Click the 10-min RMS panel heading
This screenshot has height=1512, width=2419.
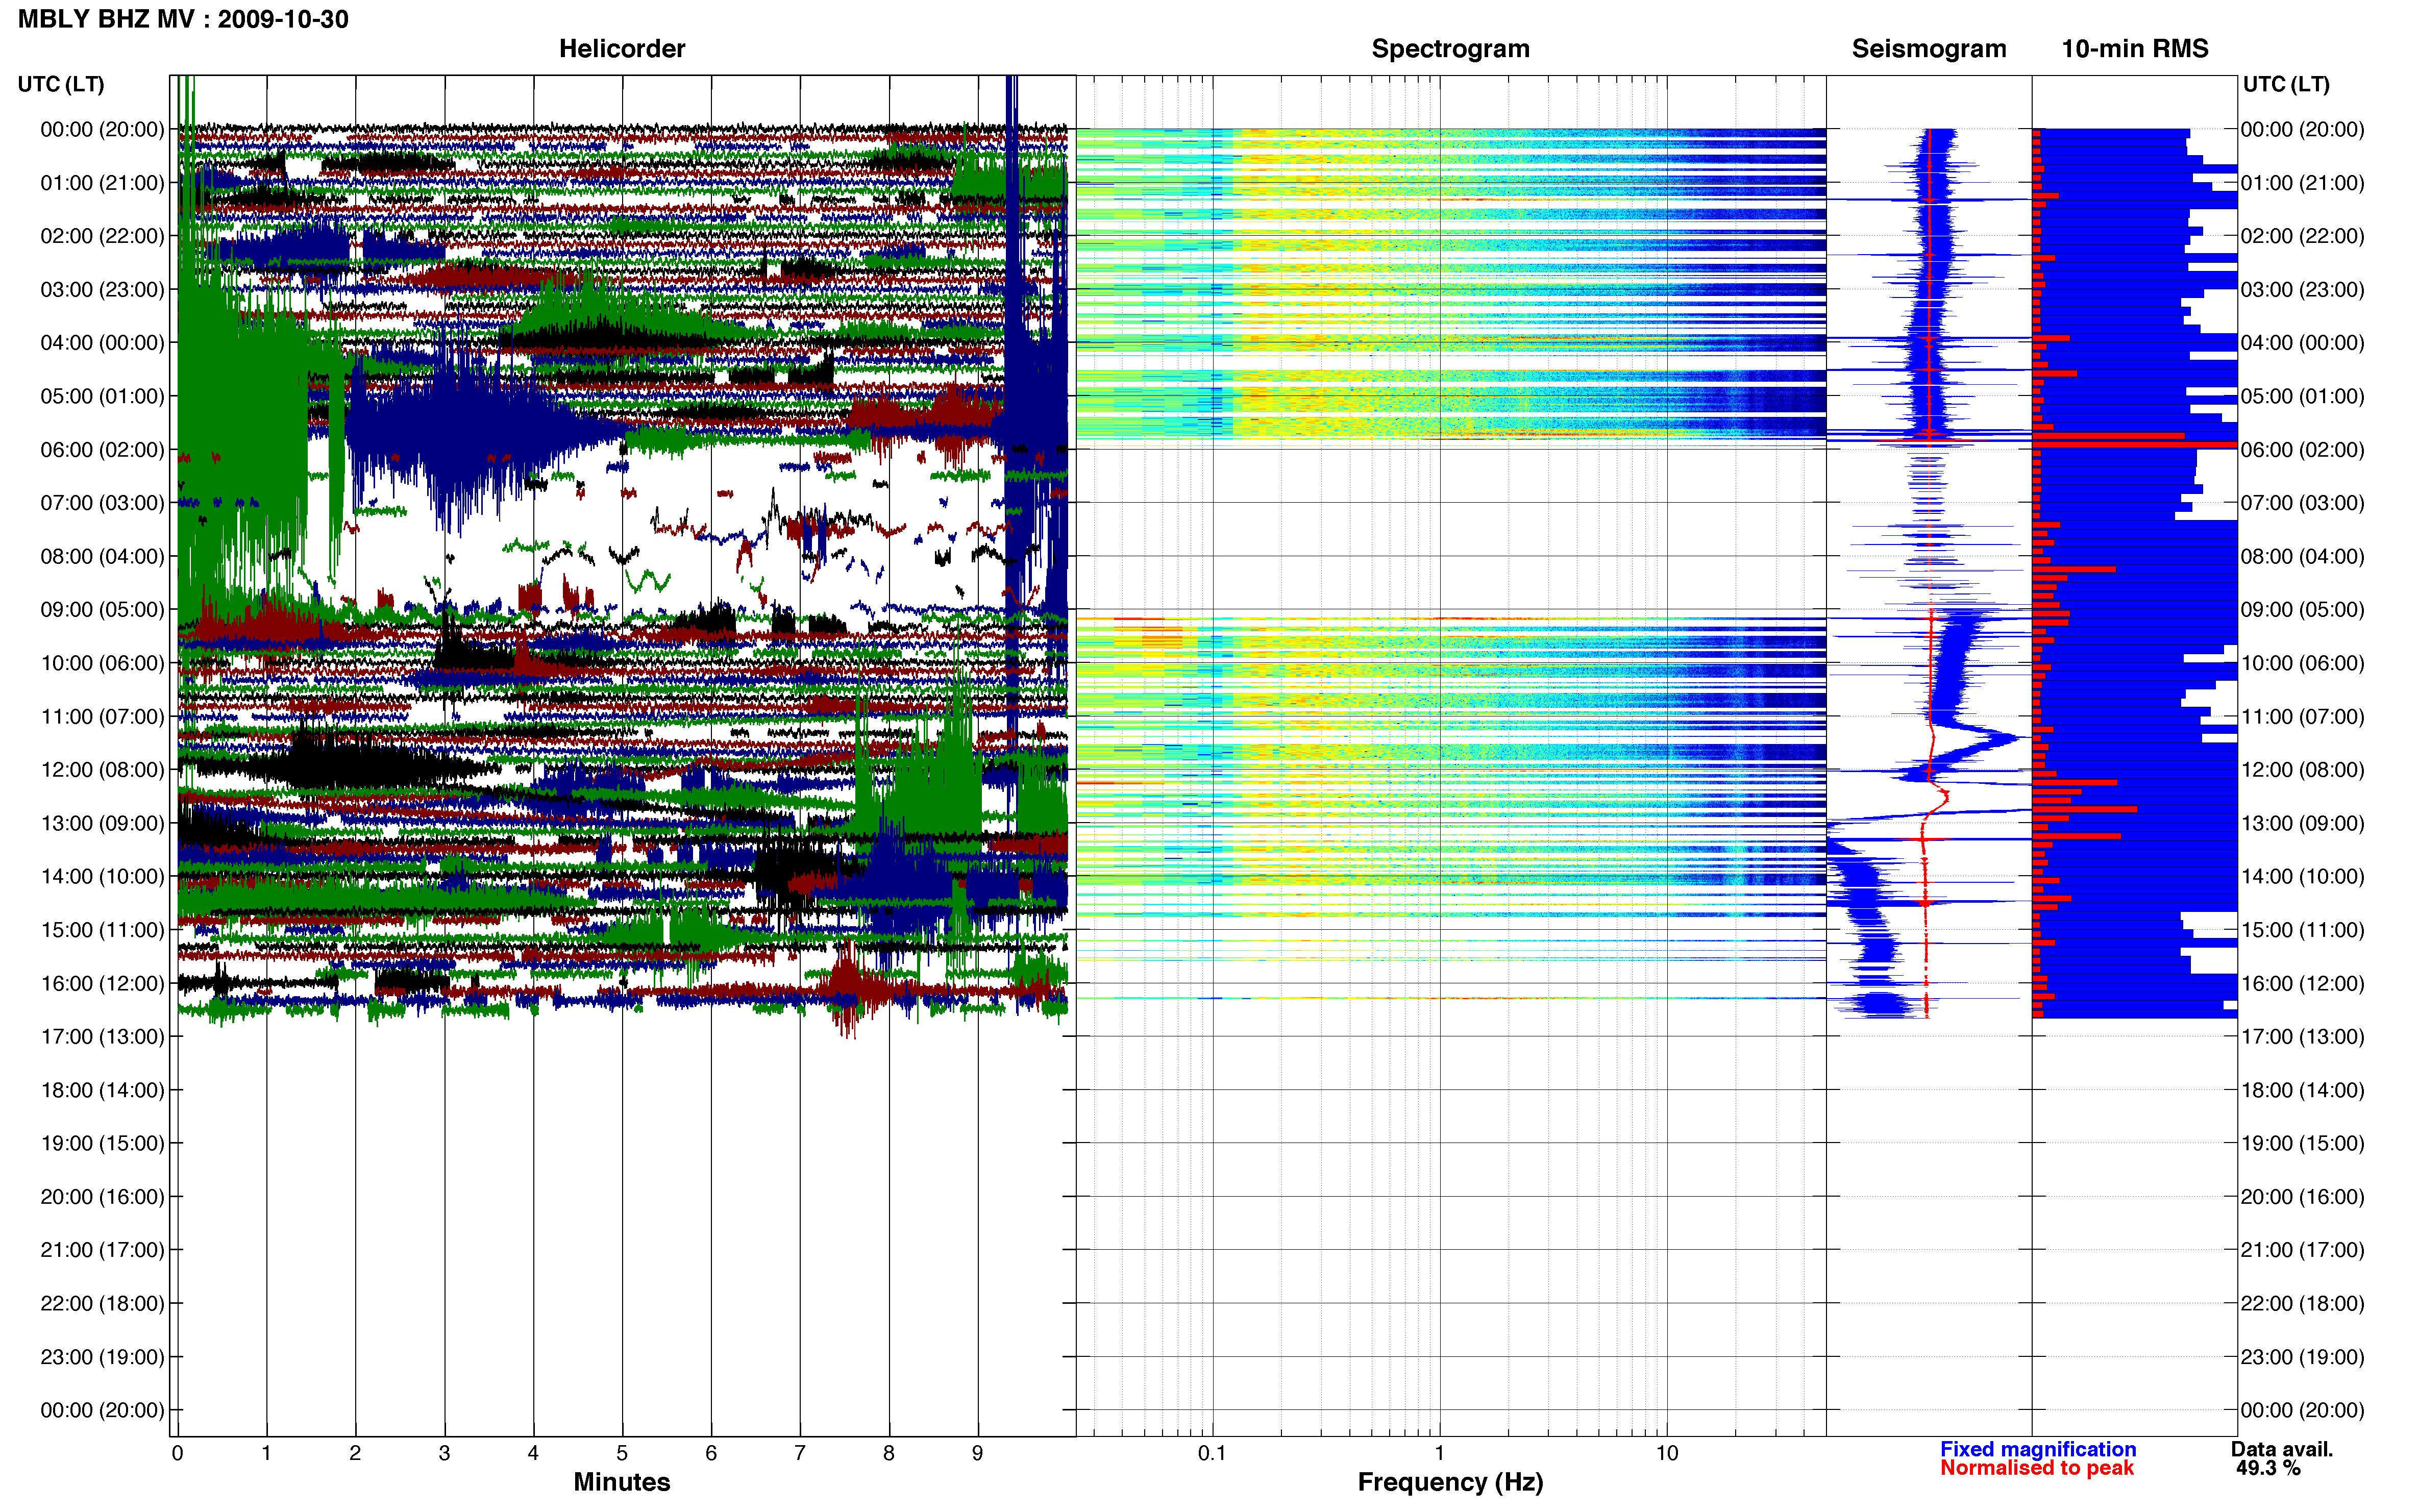pos(2134,48)
